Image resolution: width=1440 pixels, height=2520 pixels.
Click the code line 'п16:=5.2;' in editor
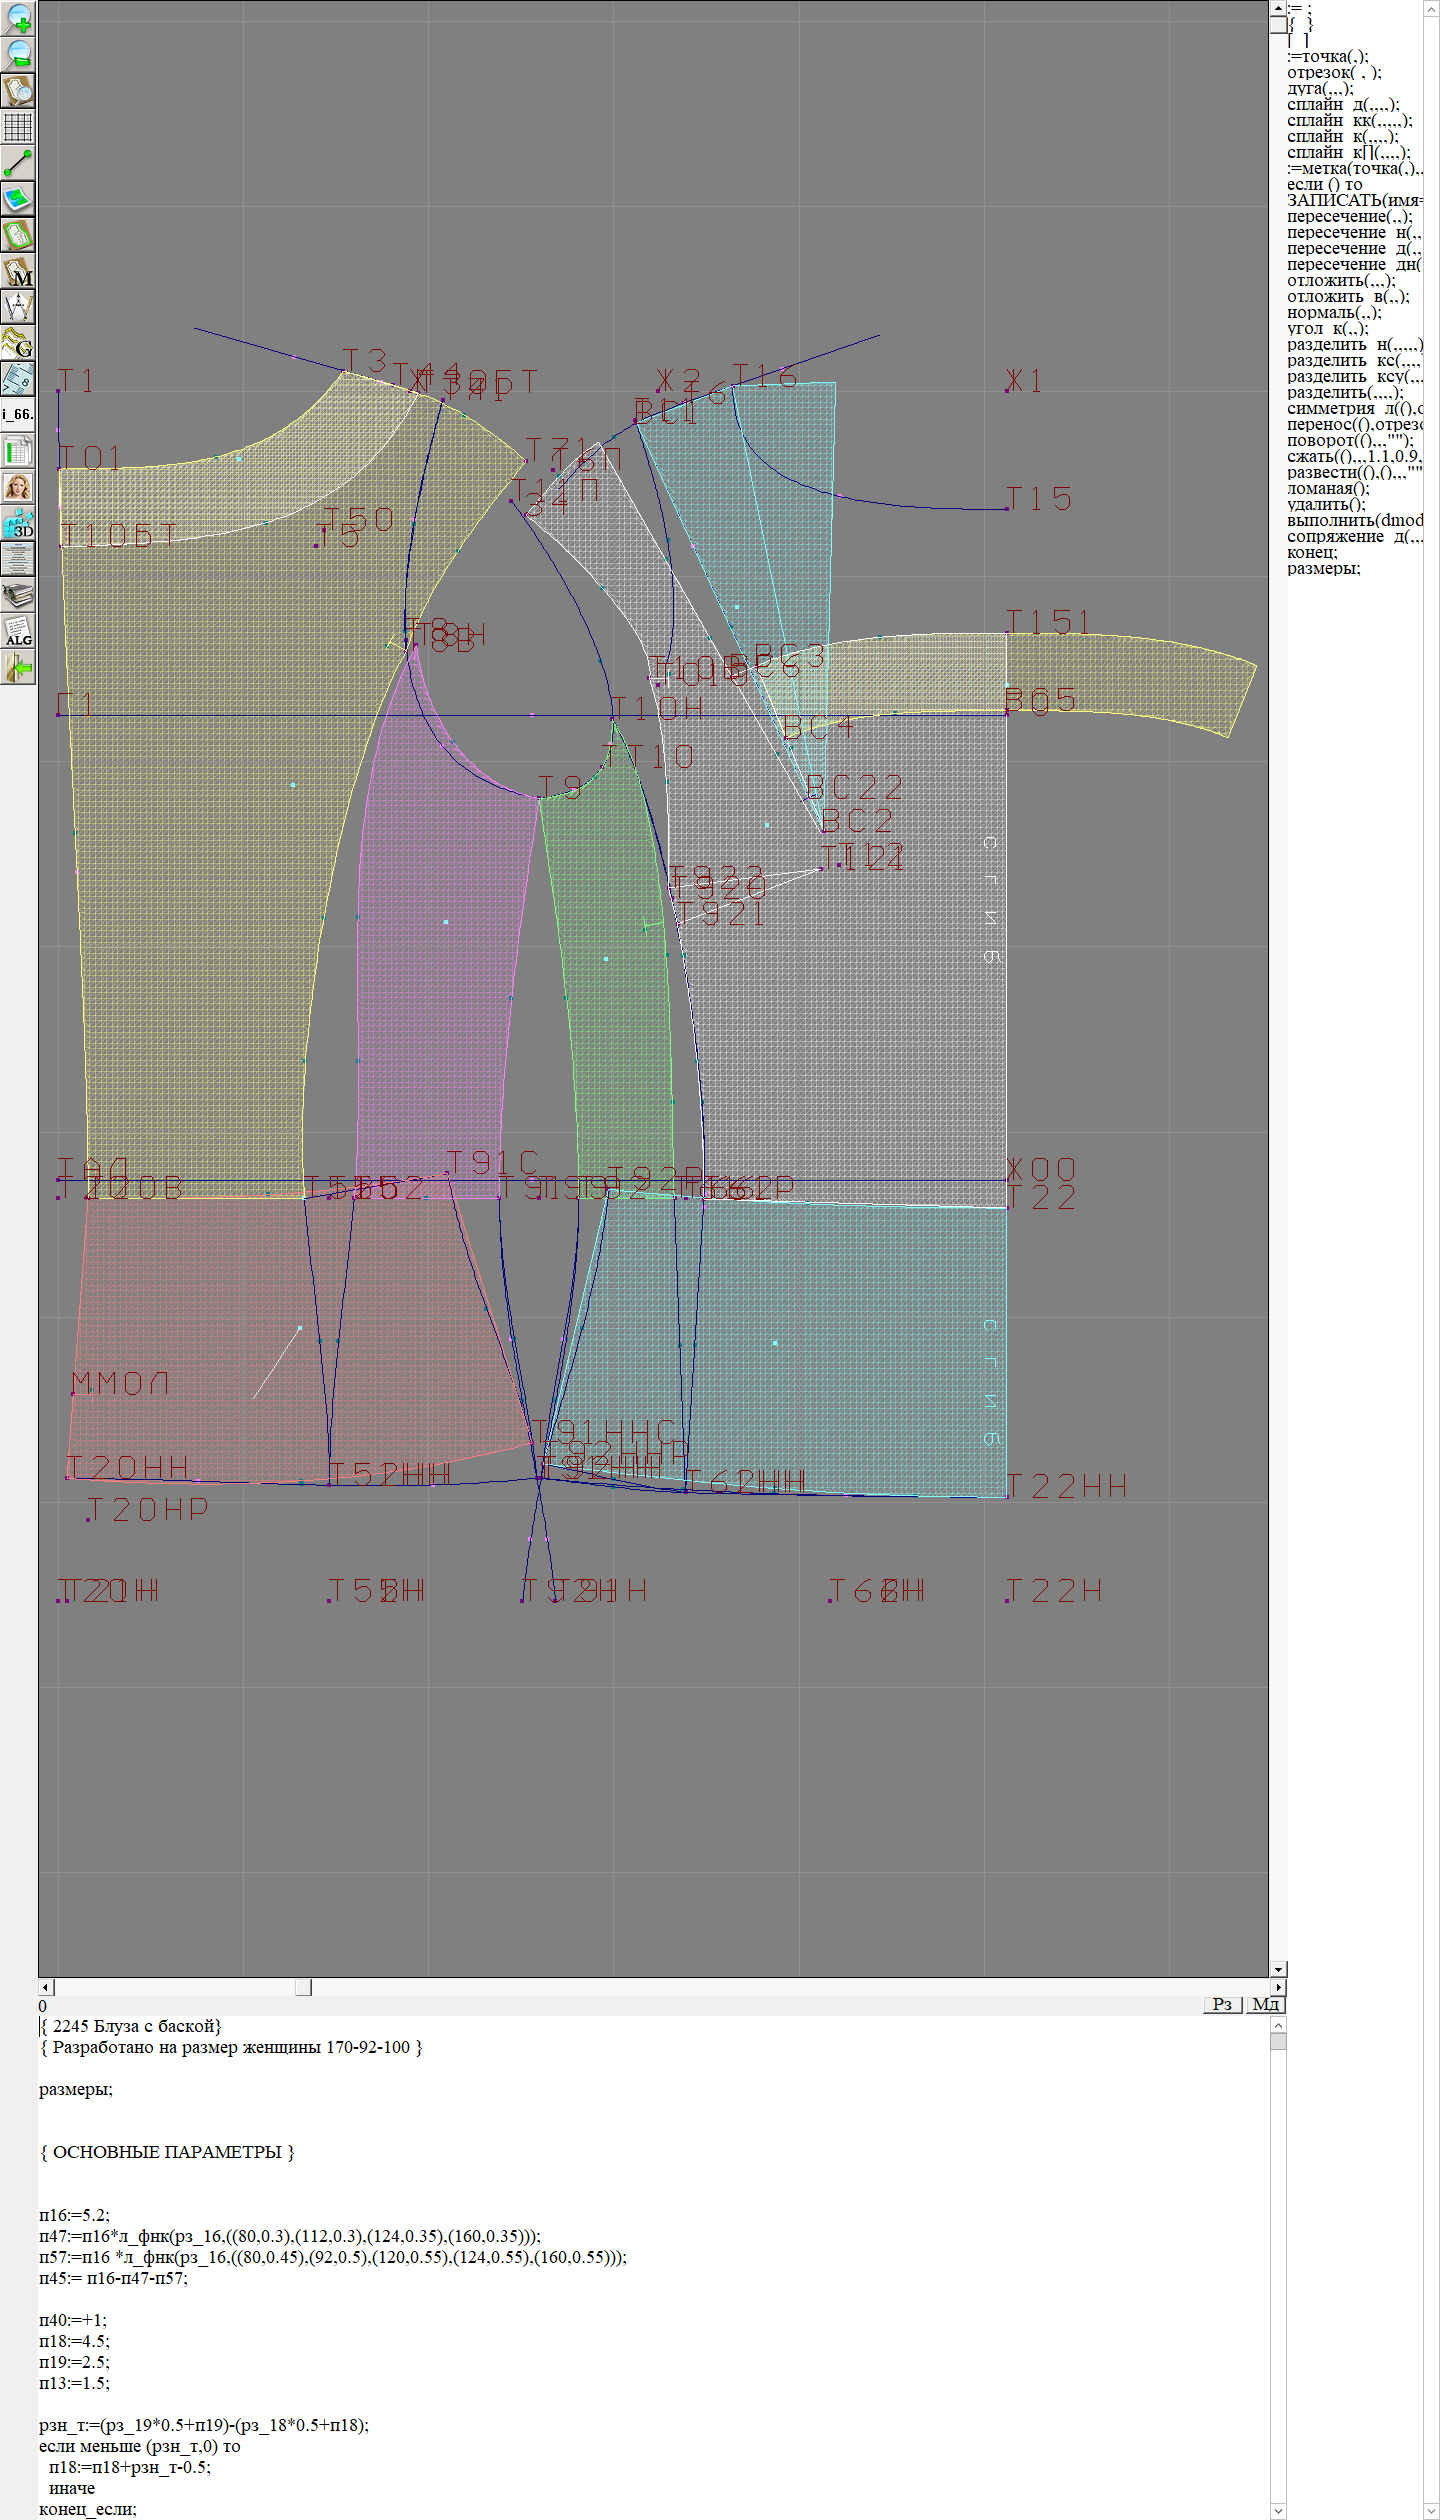pyautogui.click(x=75, y=2215)
